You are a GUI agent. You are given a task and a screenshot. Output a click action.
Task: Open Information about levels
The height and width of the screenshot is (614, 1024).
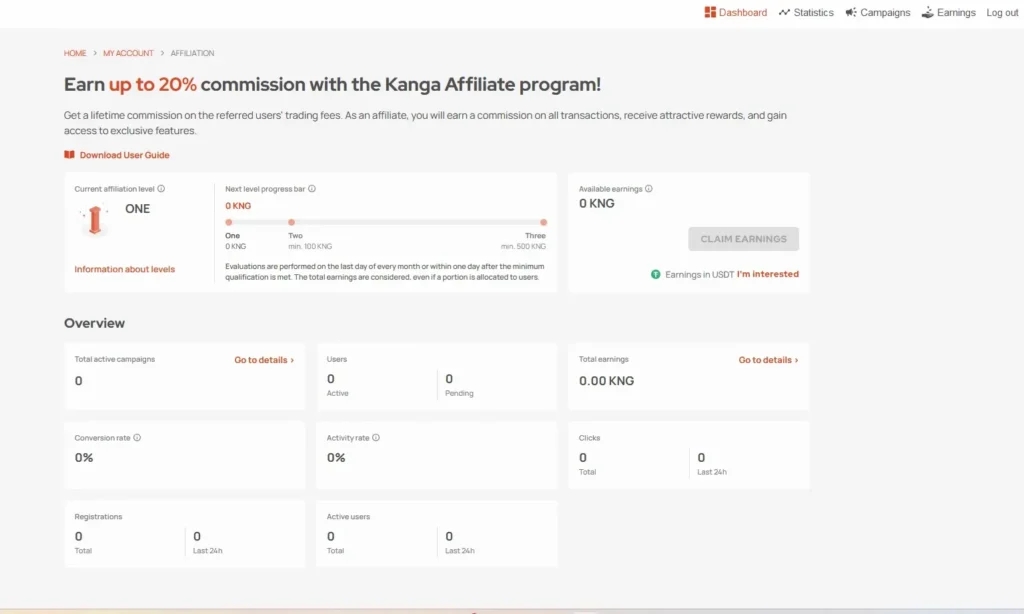coord(125,269)
